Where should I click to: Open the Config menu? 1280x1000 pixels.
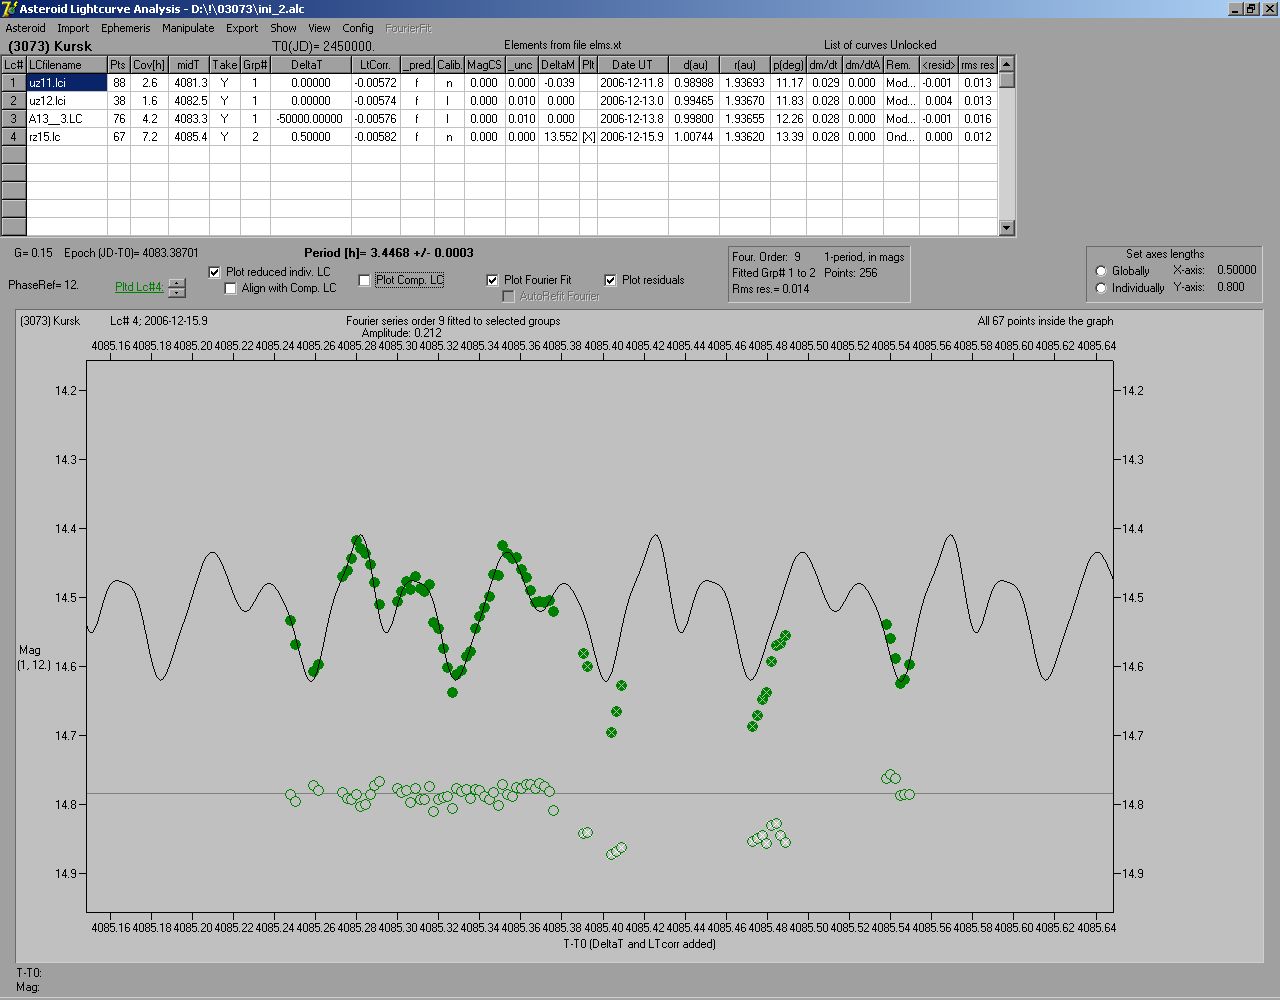[358, 28]
